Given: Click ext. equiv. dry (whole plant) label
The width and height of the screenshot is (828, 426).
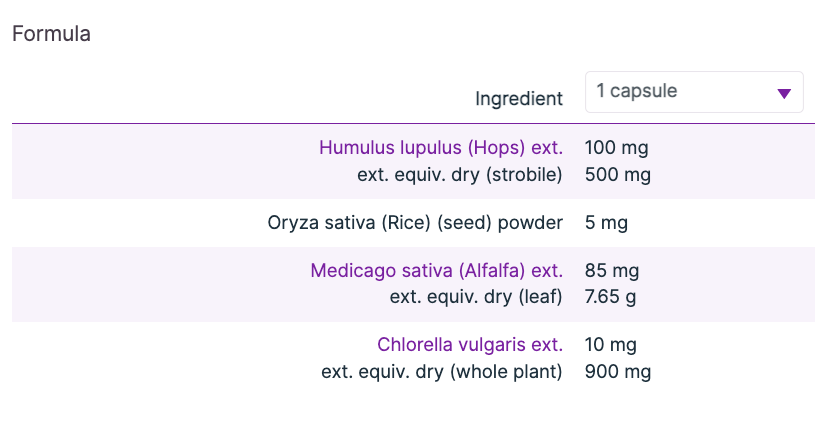Looking at the screenshot, I should pos(442,372).
